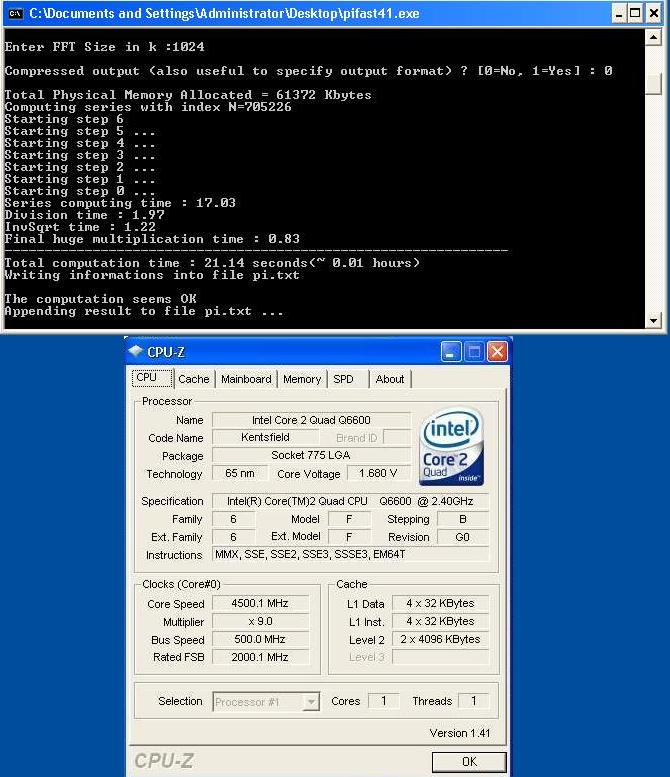
Task: Click the L1 Inst. cache value
Action: pyautogui.click(x=441, y=621)
